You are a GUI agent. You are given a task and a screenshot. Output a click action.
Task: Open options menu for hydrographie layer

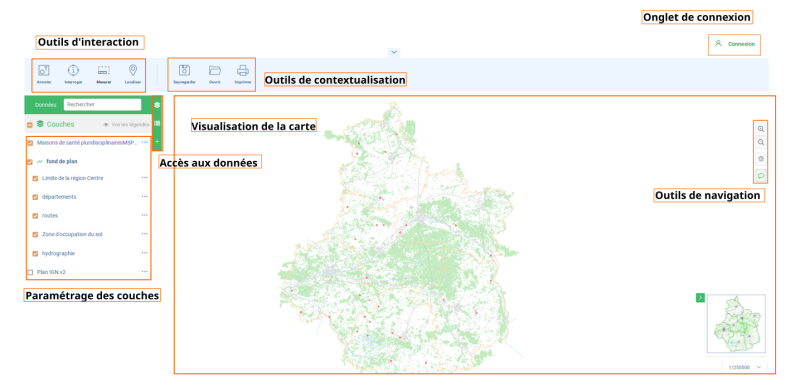point(145,252)
